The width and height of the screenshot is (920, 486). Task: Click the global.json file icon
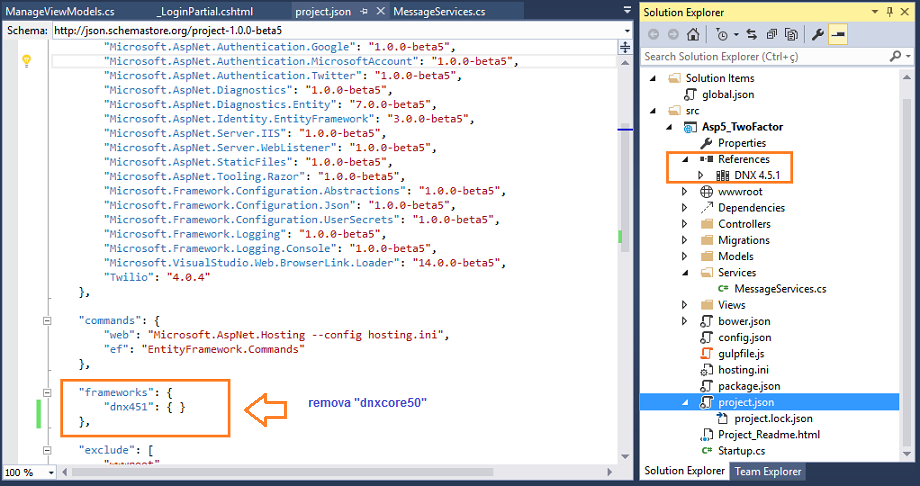coord(691,94)
